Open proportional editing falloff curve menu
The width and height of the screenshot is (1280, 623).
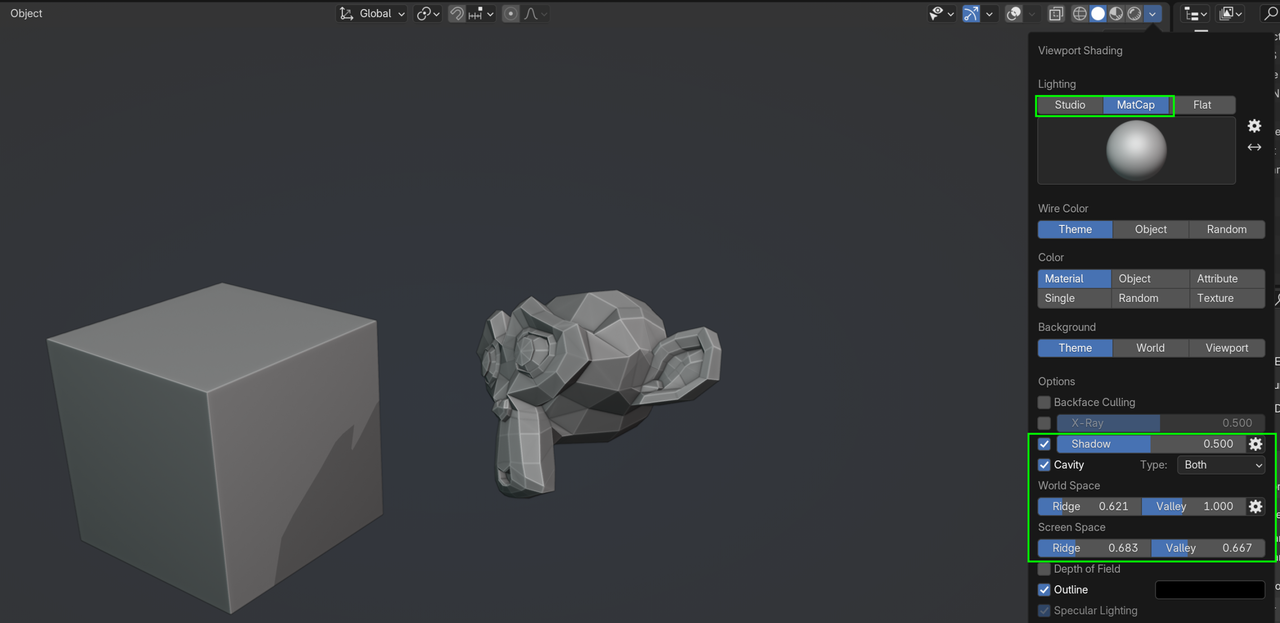coord(534,14)
